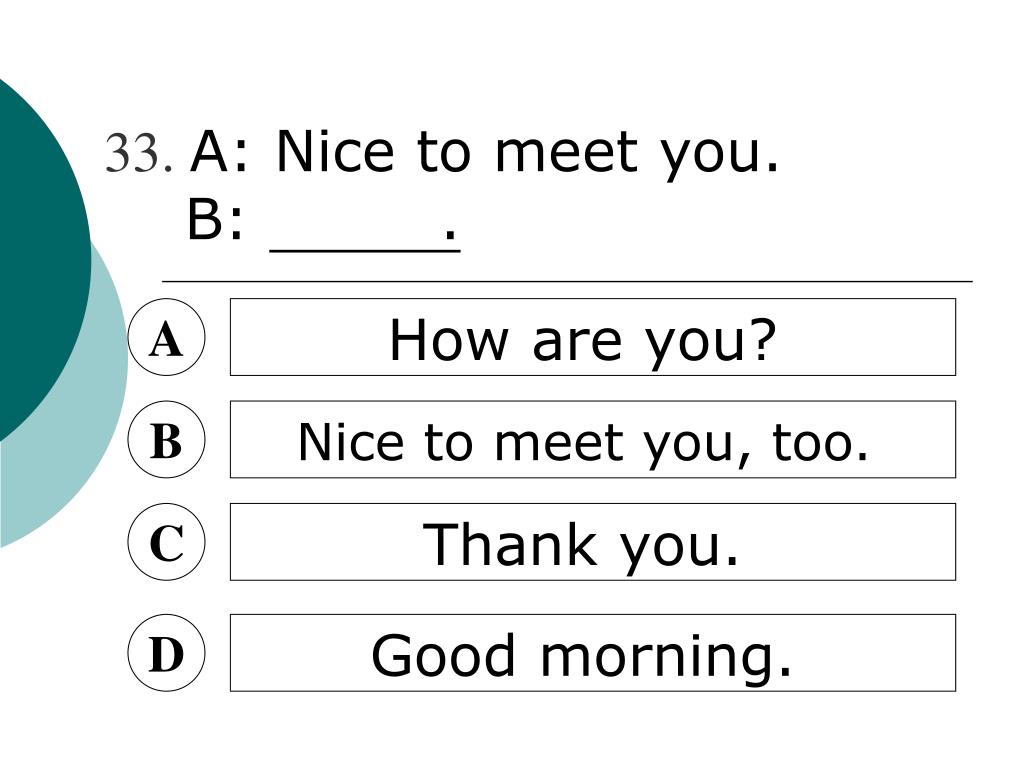Click the blank underline after B:
Viewport: 1024px width, 768px height.
[x=365, y=249]
